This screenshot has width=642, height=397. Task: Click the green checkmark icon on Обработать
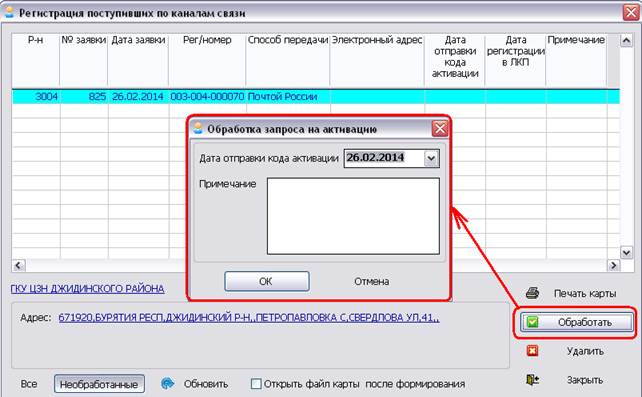[x=532, y=322]
